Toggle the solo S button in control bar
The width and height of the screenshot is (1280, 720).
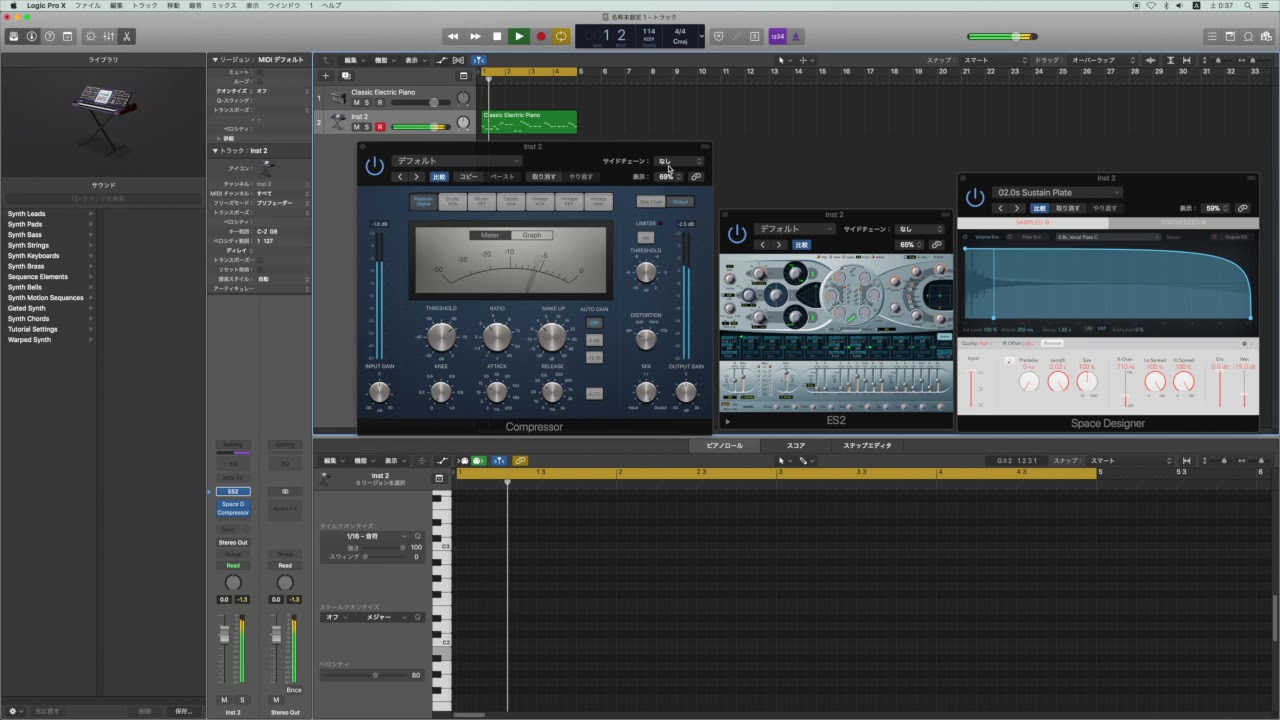coord(755,36)
